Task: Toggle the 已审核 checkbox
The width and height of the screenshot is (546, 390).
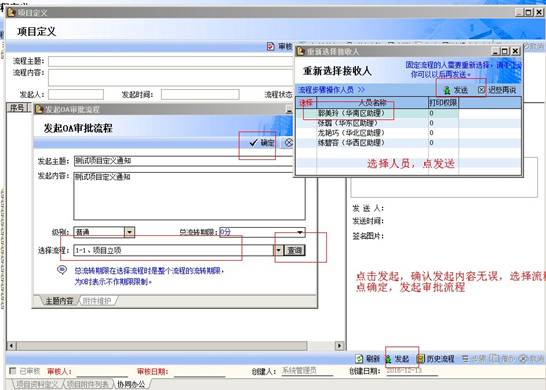Action: (x=13, y=371)
